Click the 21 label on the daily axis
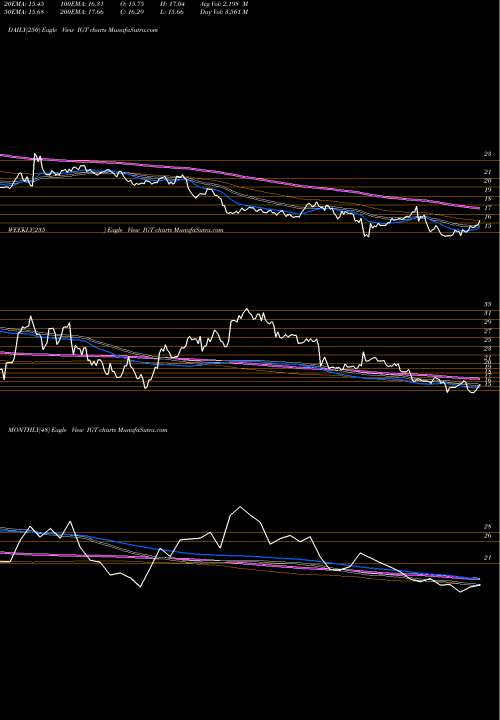Image resolution: width=500 pixels, height=720 pixels. (487, 172)
